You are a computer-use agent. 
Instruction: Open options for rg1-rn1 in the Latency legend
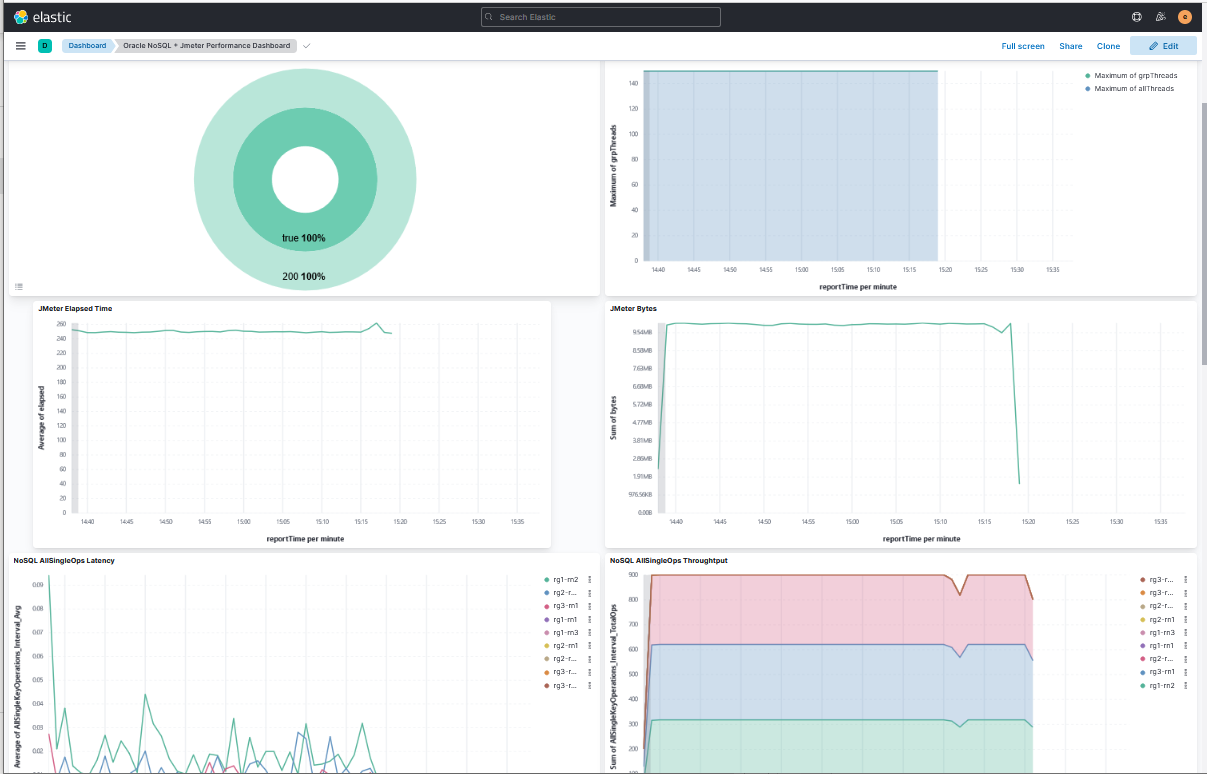tap(589, 619)
